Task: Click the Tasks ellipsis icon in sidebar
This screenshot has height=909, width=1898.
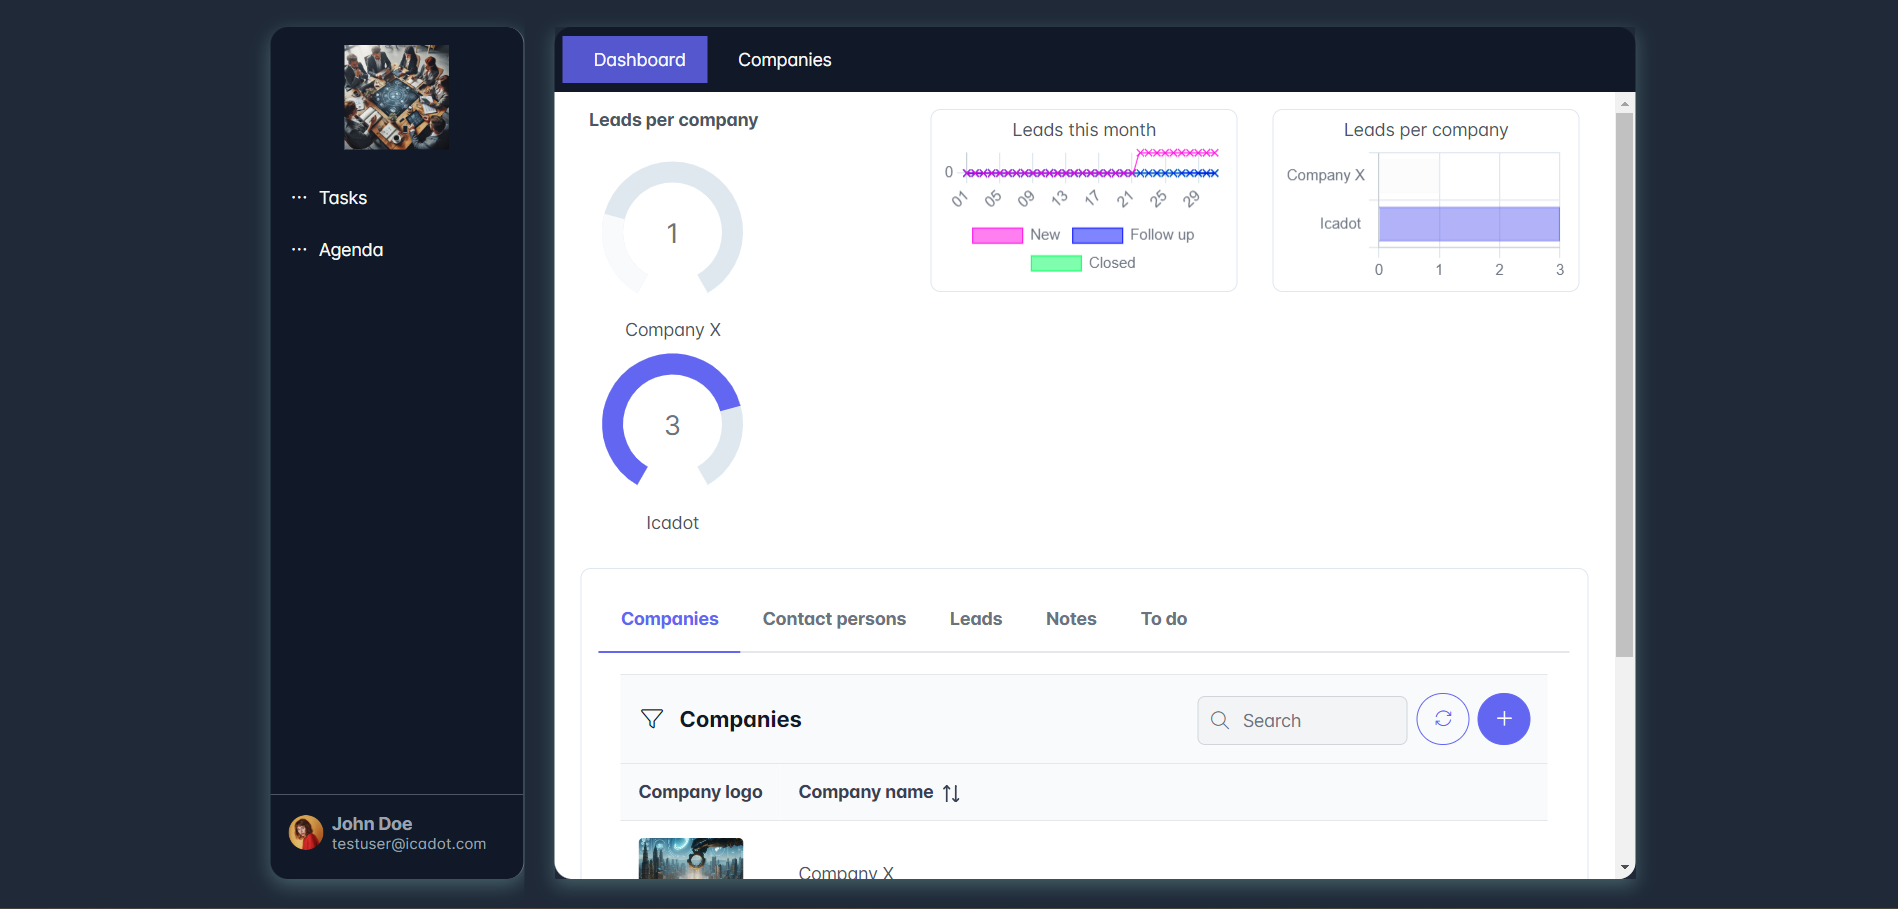Action: [x=299, y=198]
